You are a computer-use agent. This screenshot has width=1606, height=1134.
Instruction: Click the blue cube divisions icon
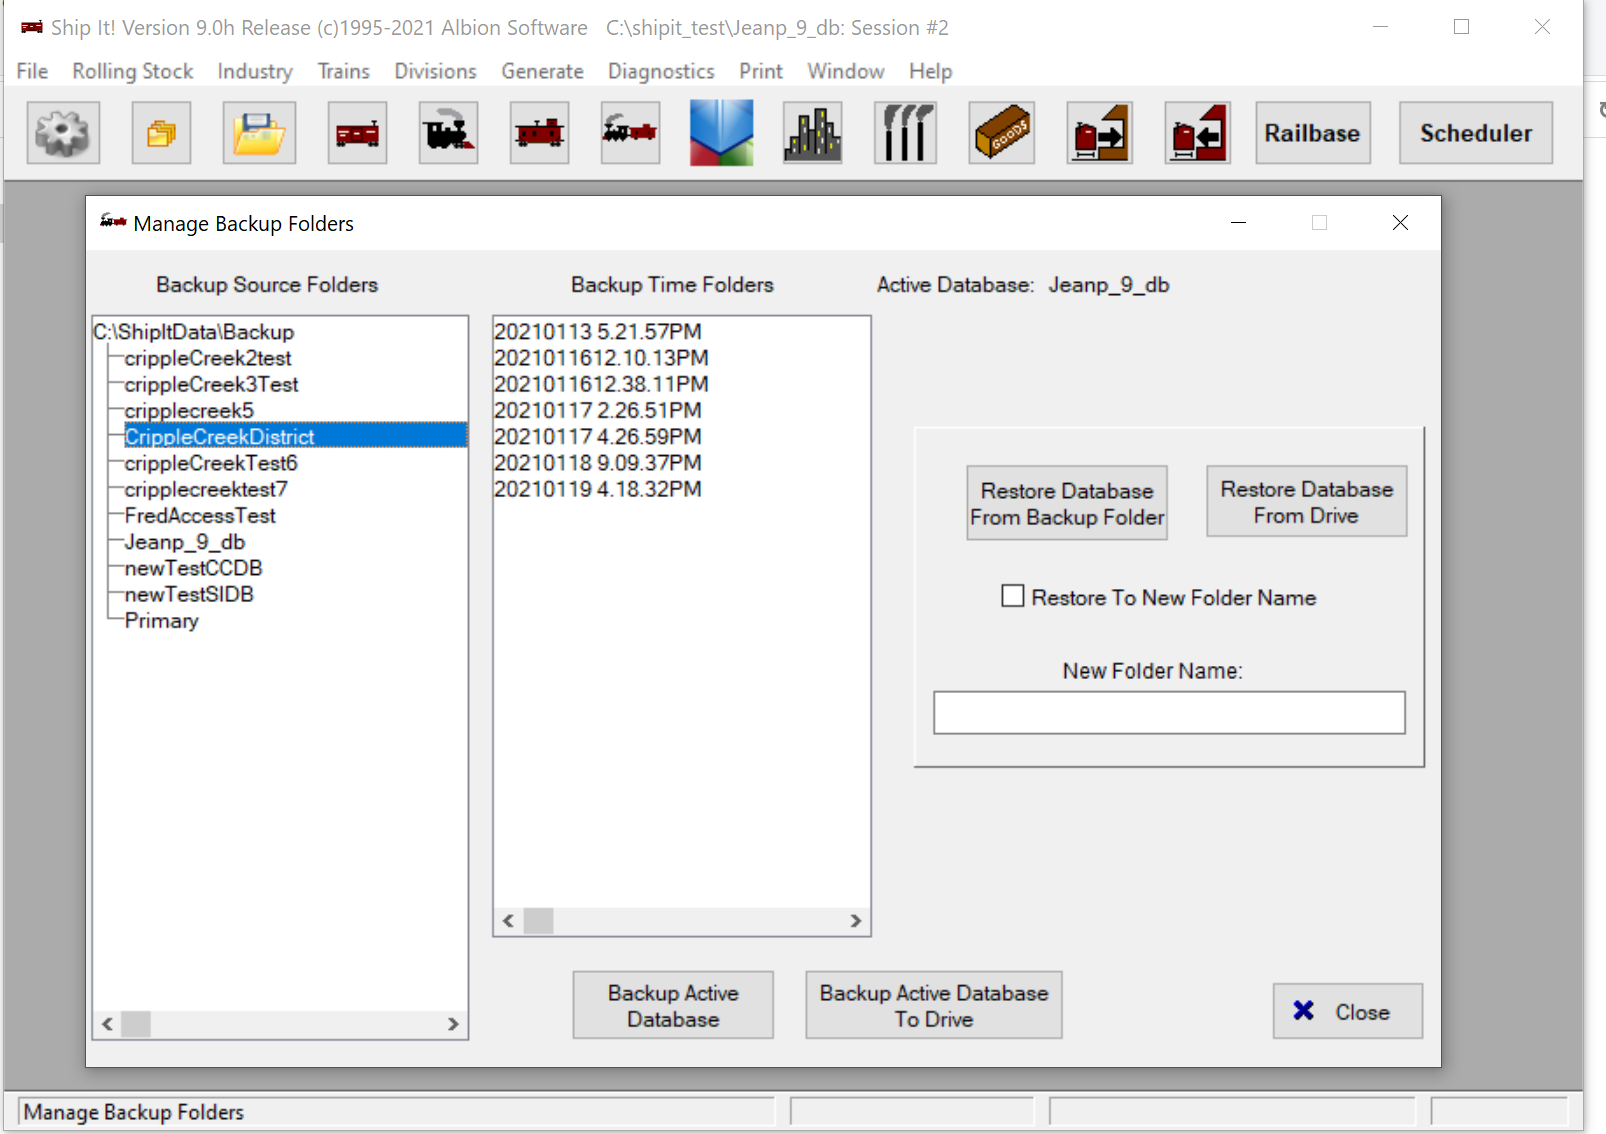[x=721, y=133]
